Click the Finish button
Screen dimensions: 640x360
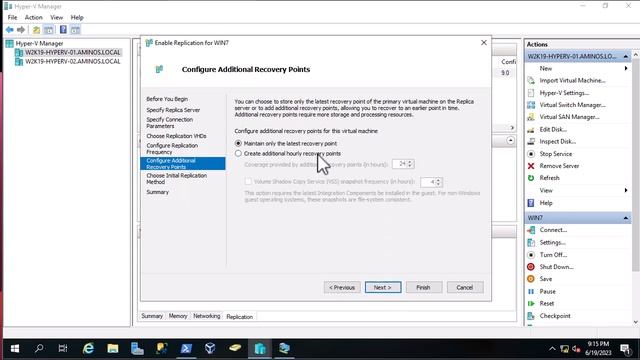[x=423, y=287]
